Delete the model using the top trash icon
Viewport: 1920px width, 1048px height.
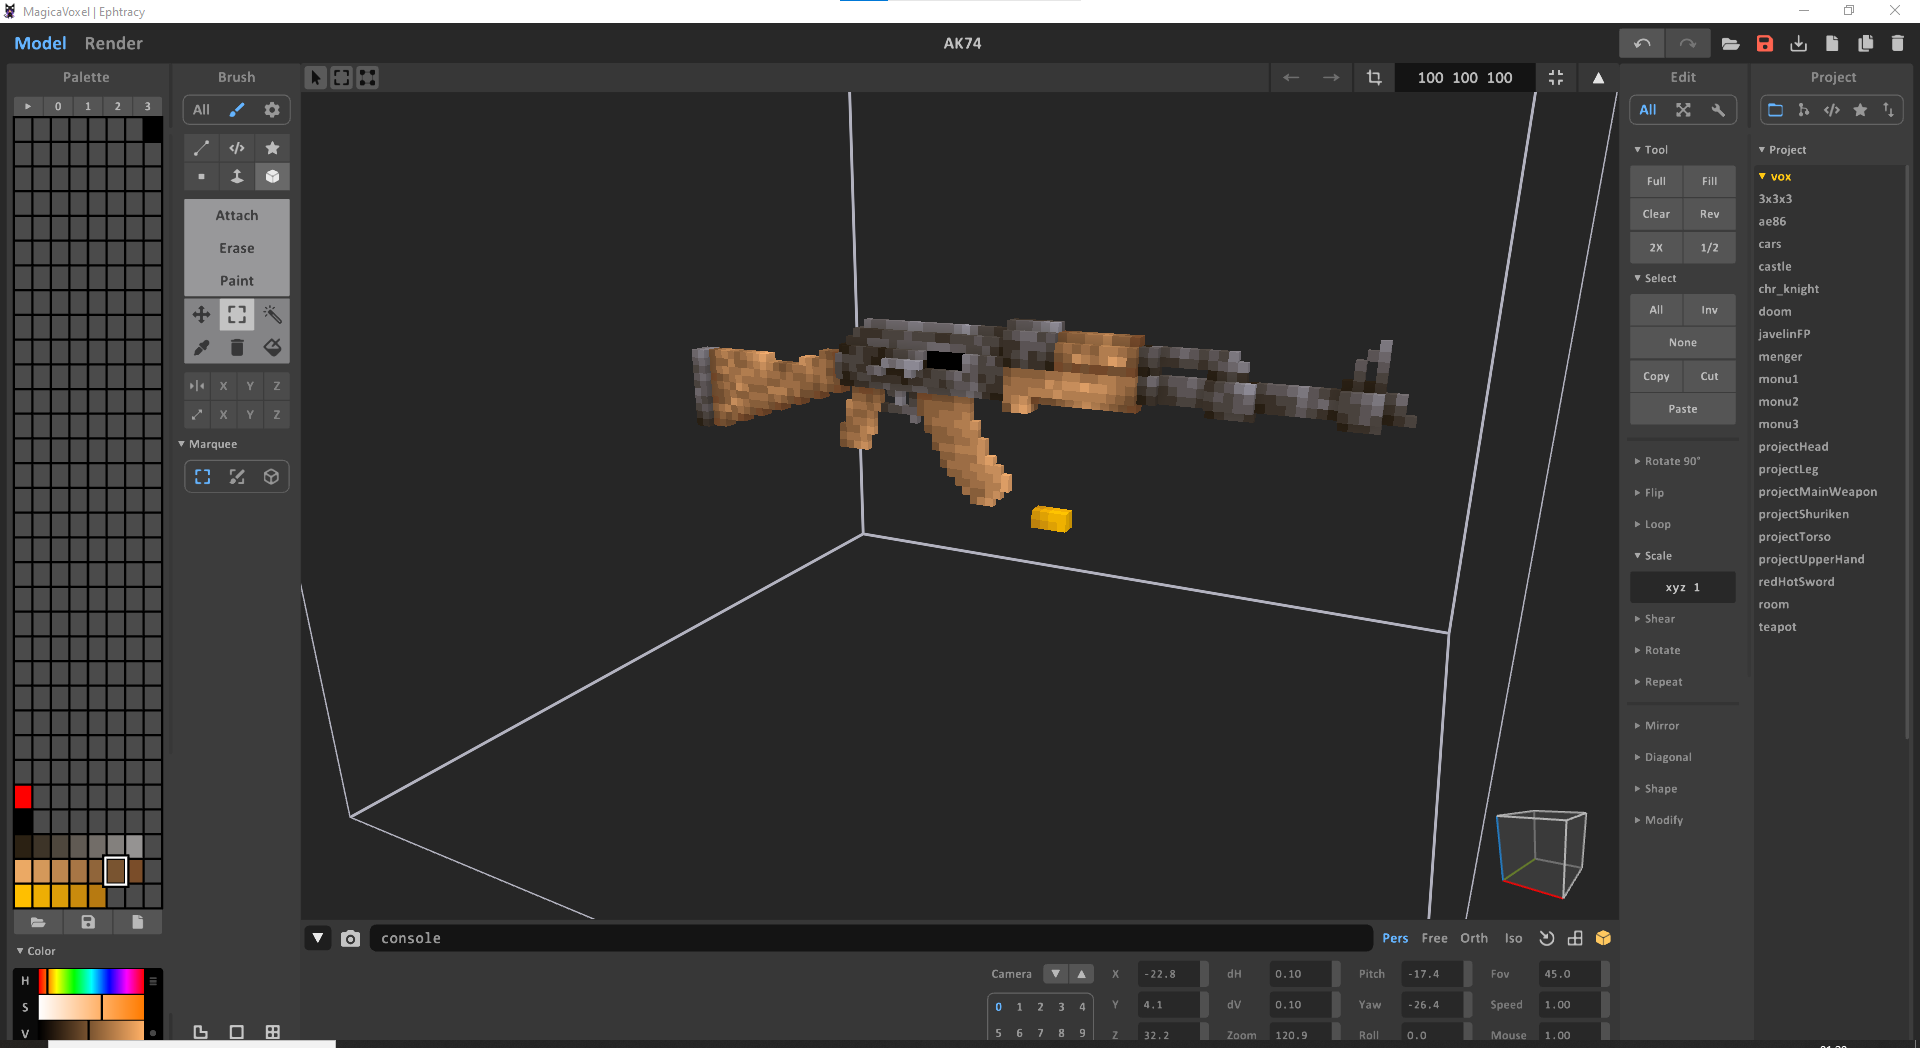coord(1898,44)
